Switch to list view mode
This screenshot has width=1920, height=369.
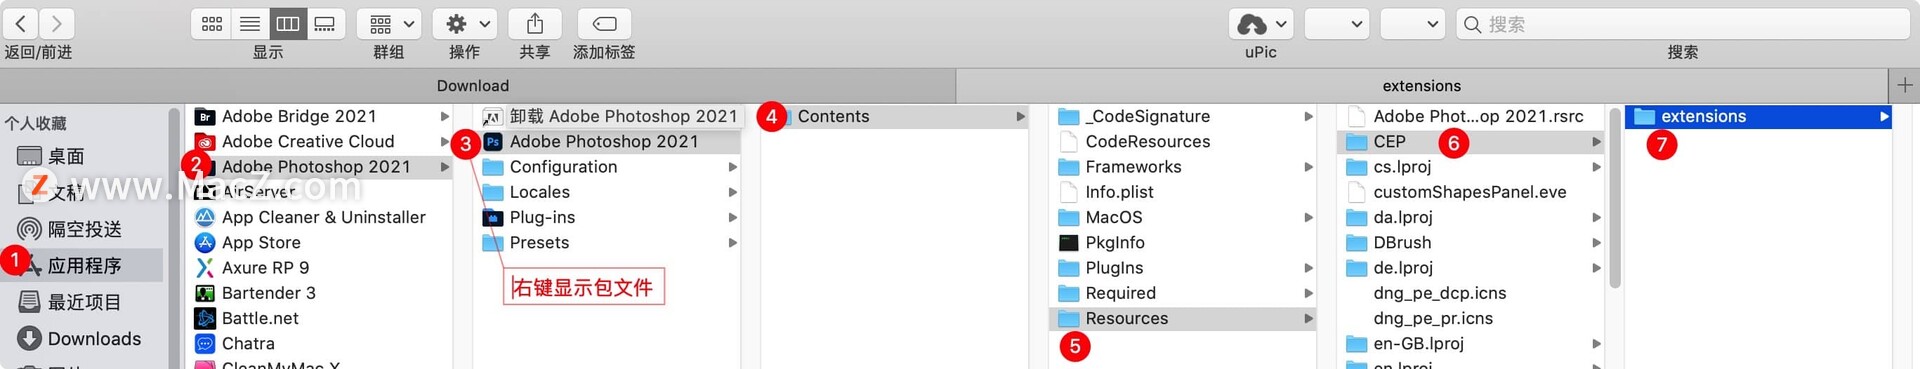pyautogui.click(x=250, y=23)
